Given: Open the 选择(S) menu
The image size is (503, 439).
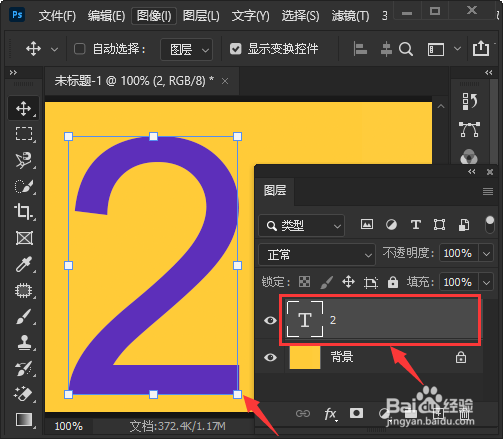Looking at the screenshot, I should [x=300, y=16].
